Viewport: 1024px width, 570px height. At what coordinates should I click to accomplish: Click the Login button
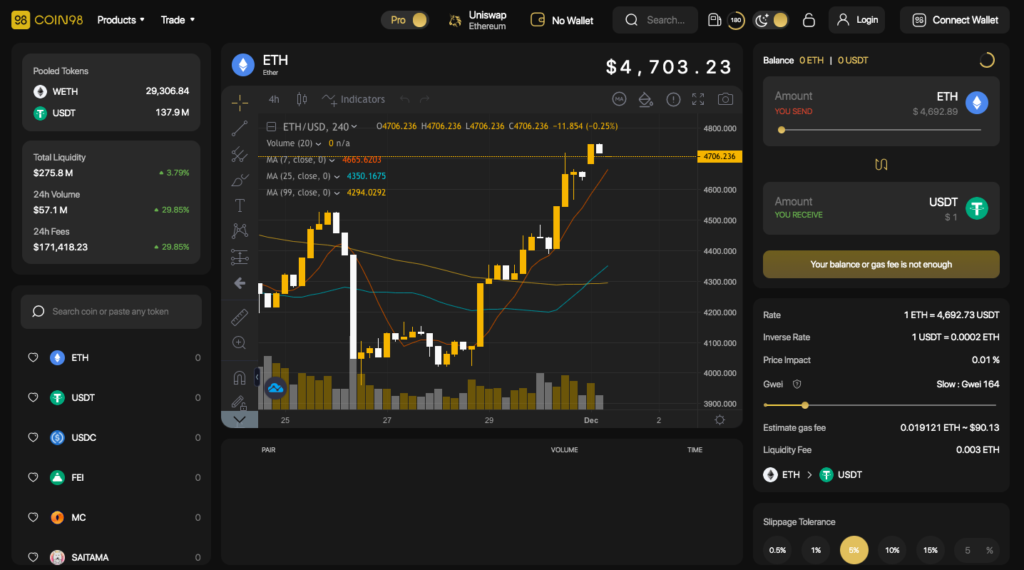(x=857, y=20)
